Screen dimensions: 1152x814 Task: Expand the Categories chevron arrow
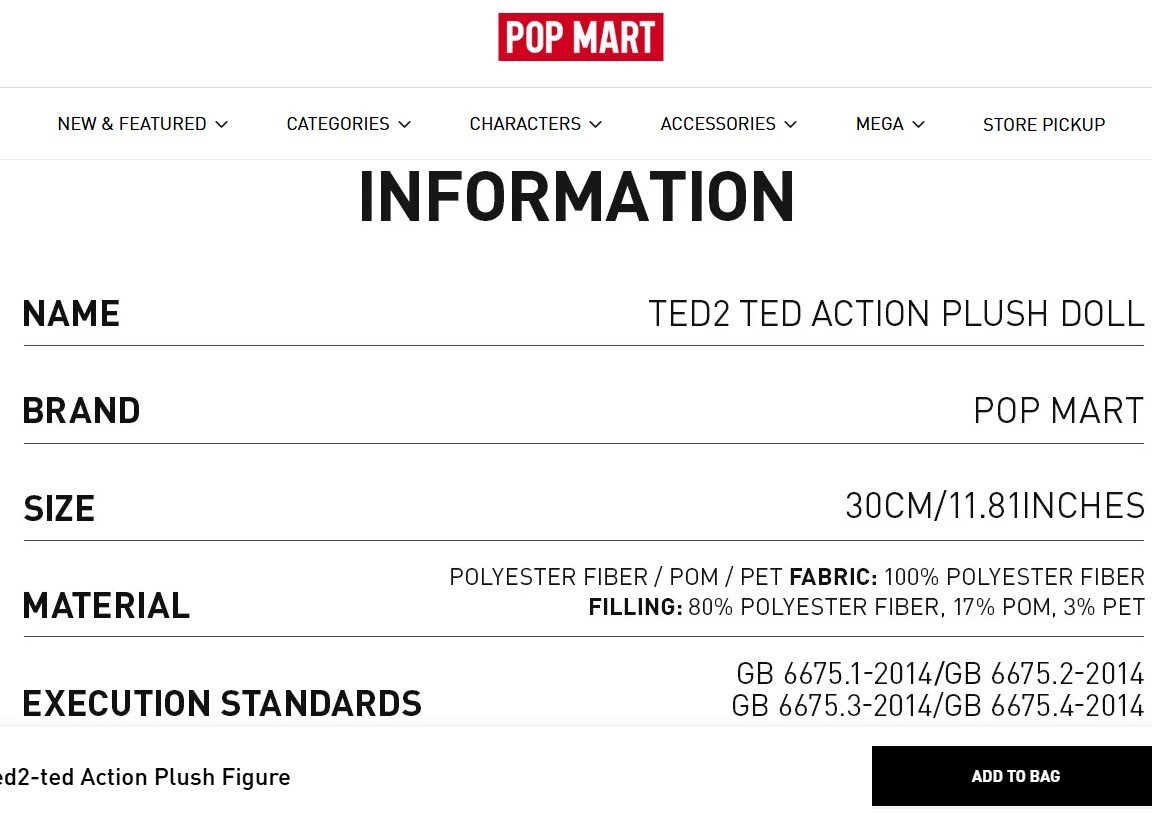click(x=404, y=124)
